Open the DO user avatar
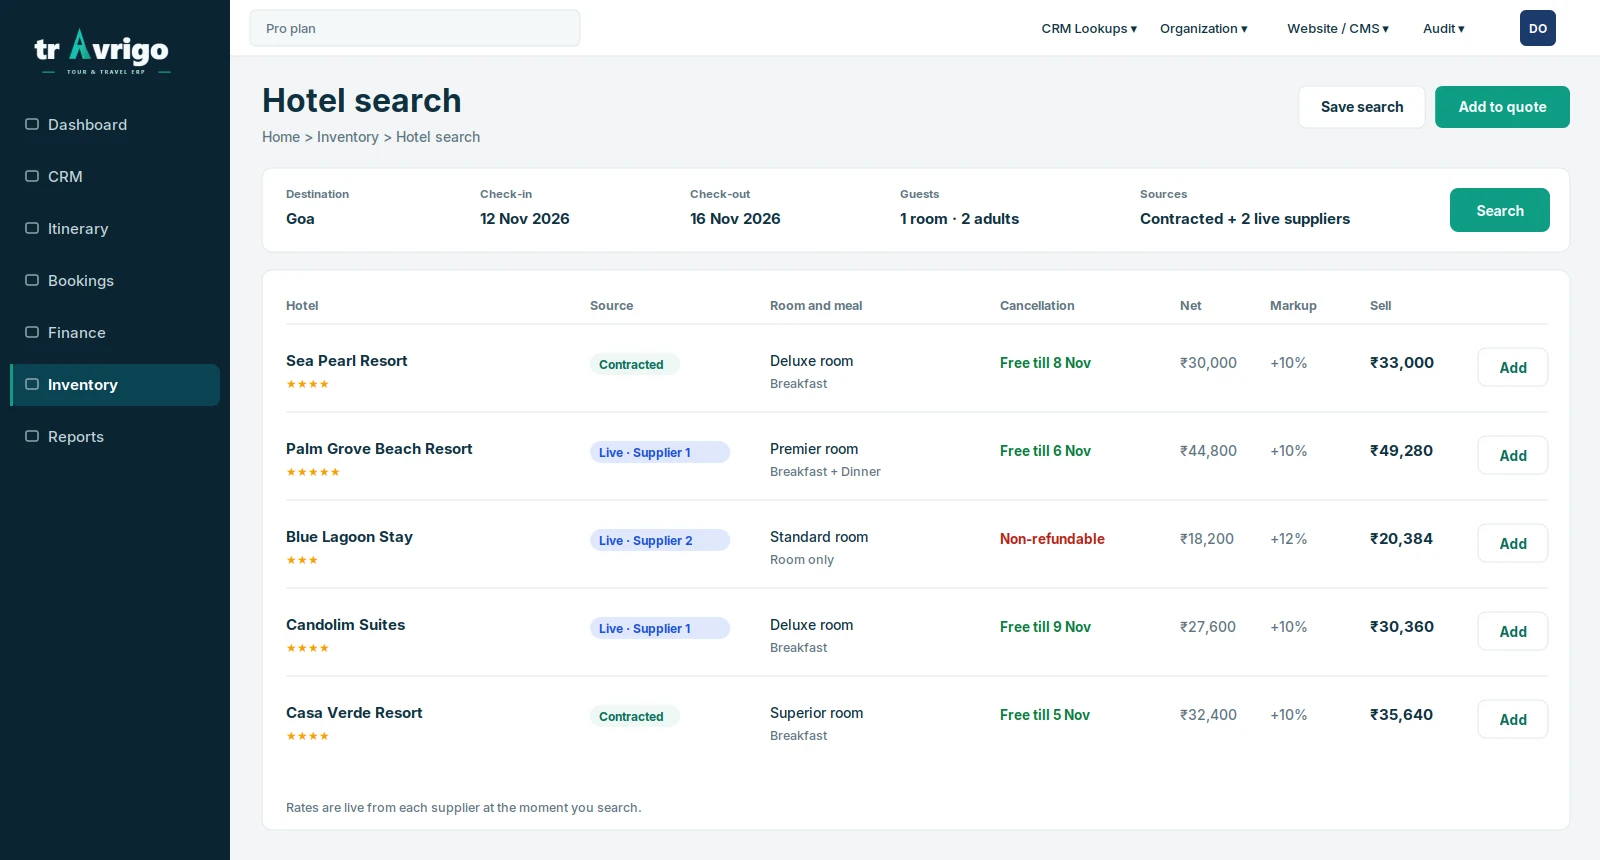 pyautogui.click(x=1538, y=28)
